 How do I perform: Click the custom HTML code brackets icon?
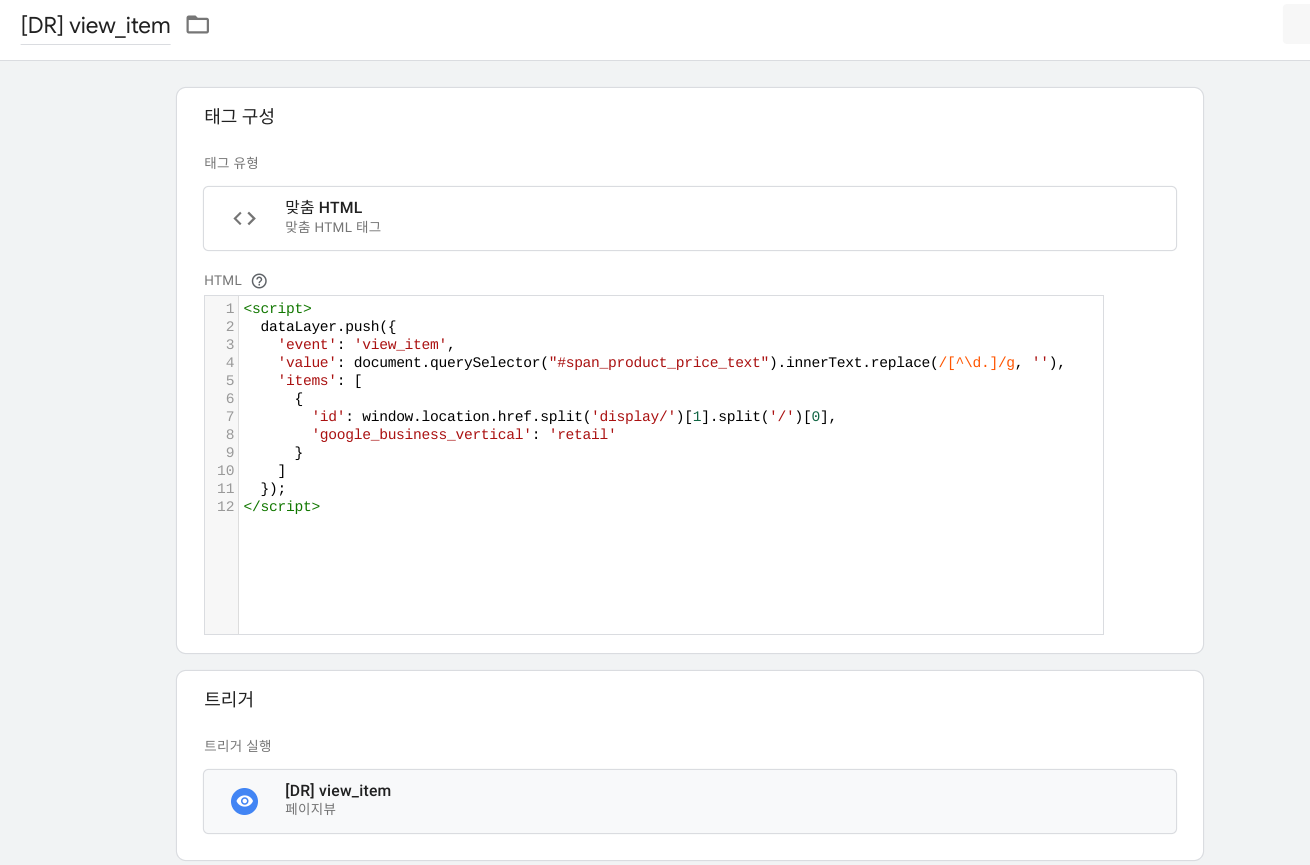(245, 218)
